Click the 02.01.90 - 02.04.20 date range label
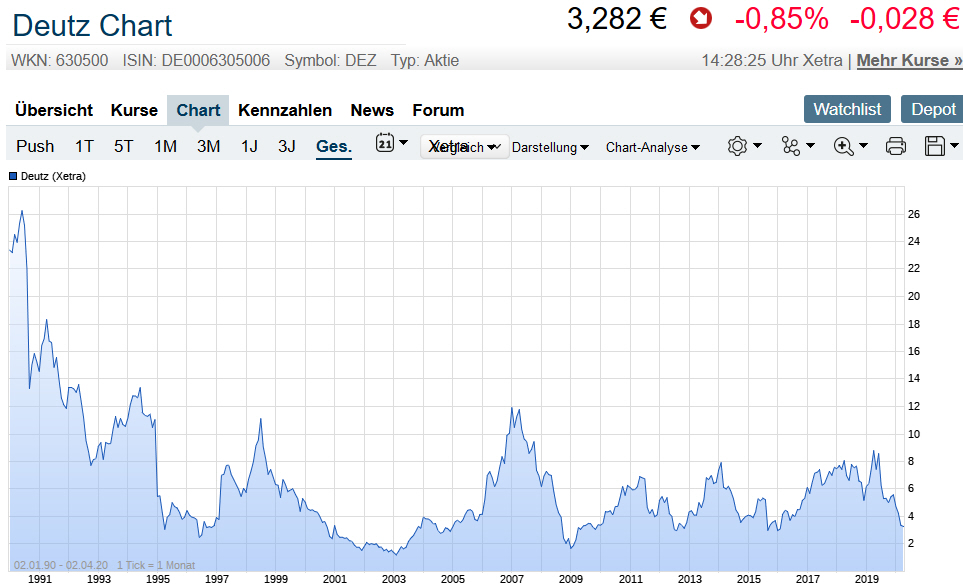 61,565
